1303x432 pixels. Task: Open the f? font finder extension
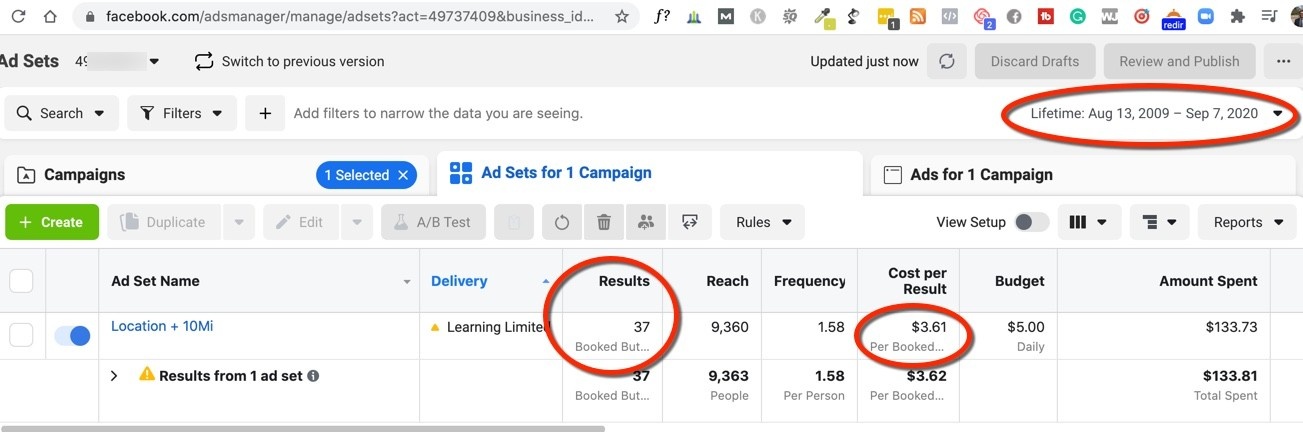(x=662, y=17)
